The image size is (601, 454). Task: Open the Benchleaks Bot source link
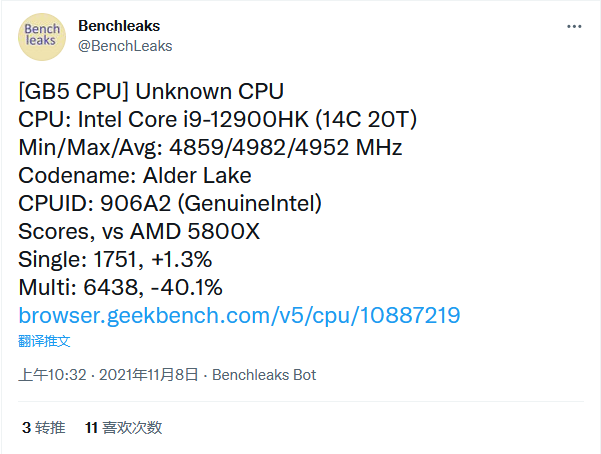(263, 375)
